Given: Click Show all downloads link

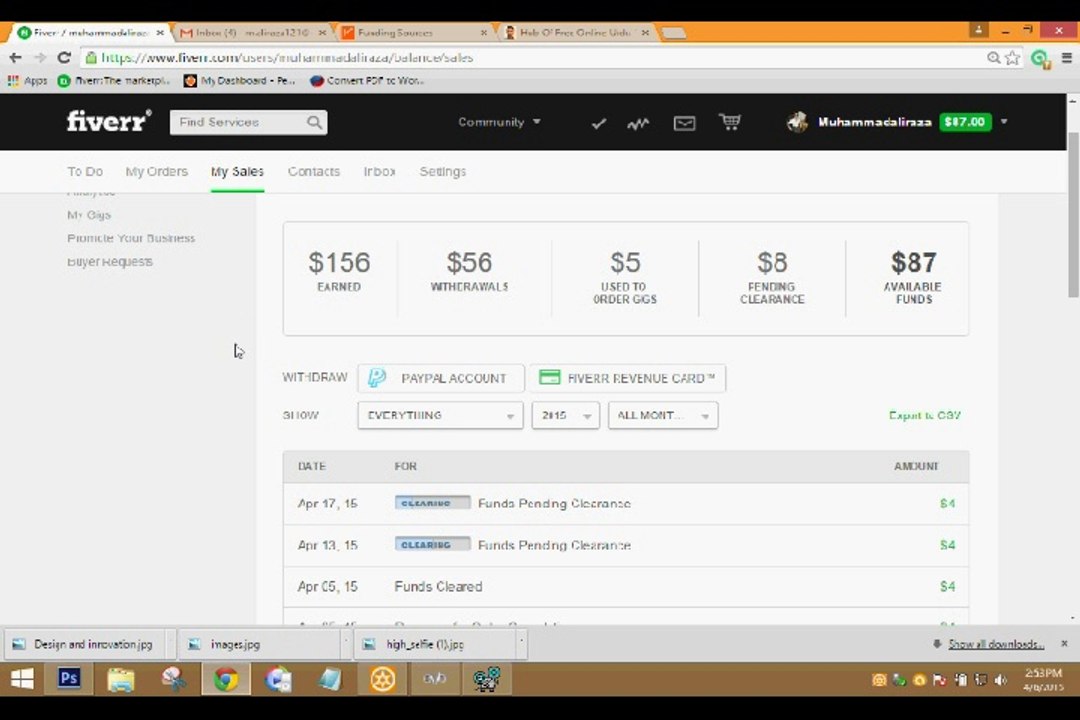Looking at the screenshot, I should click(x=995, y=644).
